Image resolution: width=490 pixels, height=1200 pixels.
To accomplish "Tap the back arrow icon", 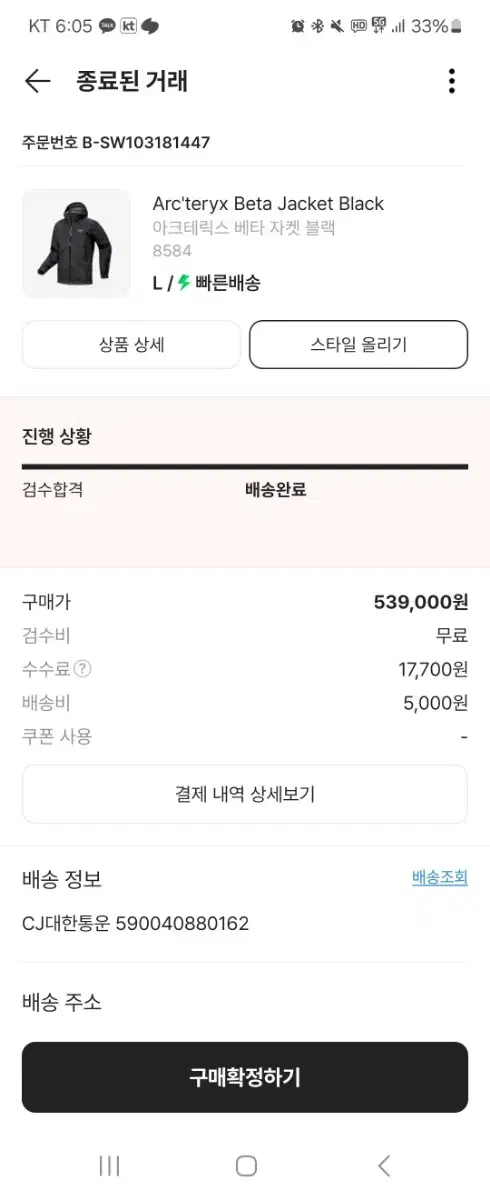I will click(x=37, y=81).
